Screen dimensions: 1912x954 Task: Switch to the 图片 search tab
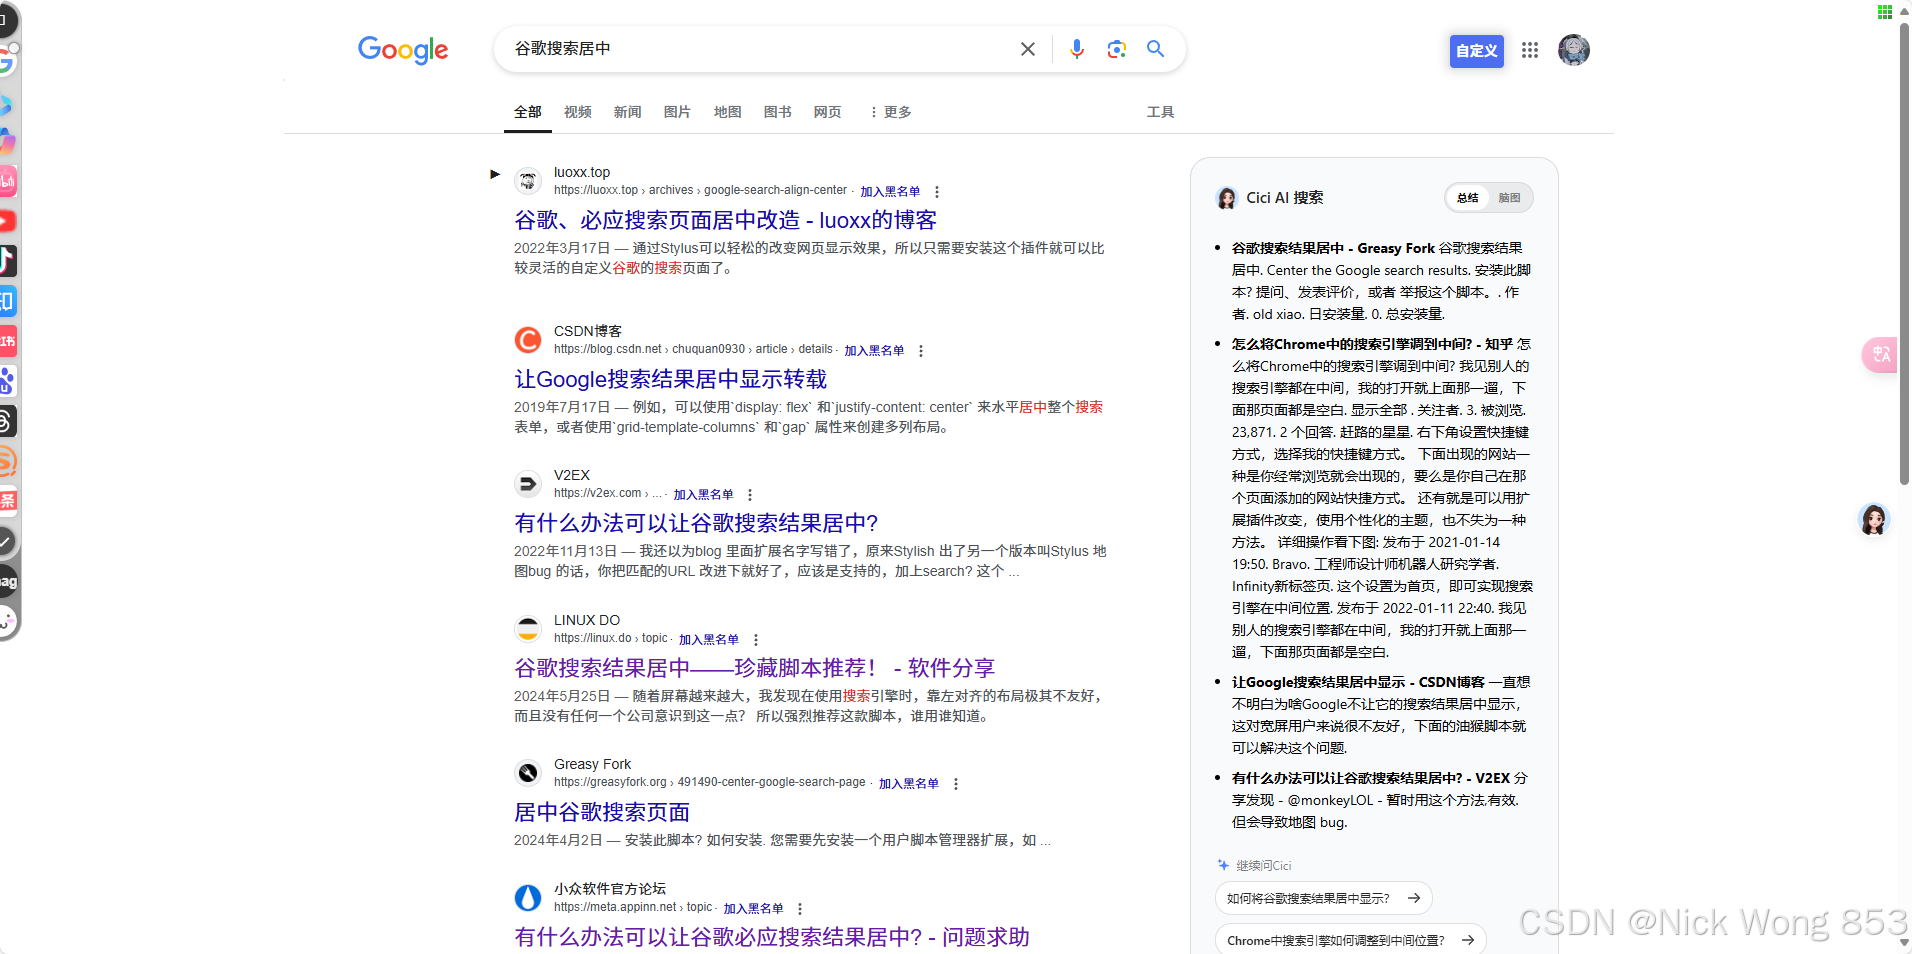(x=676, y=112)
